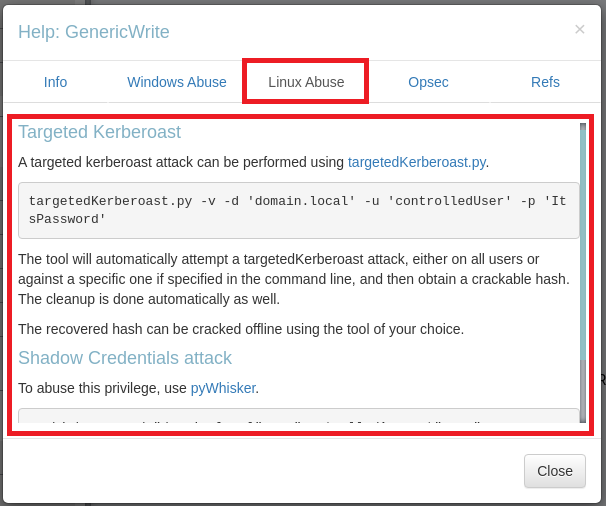Open the targetedKerberoast.py link
Image resolution: width=606 pixels, height=506 pixels.
[416, 162]
